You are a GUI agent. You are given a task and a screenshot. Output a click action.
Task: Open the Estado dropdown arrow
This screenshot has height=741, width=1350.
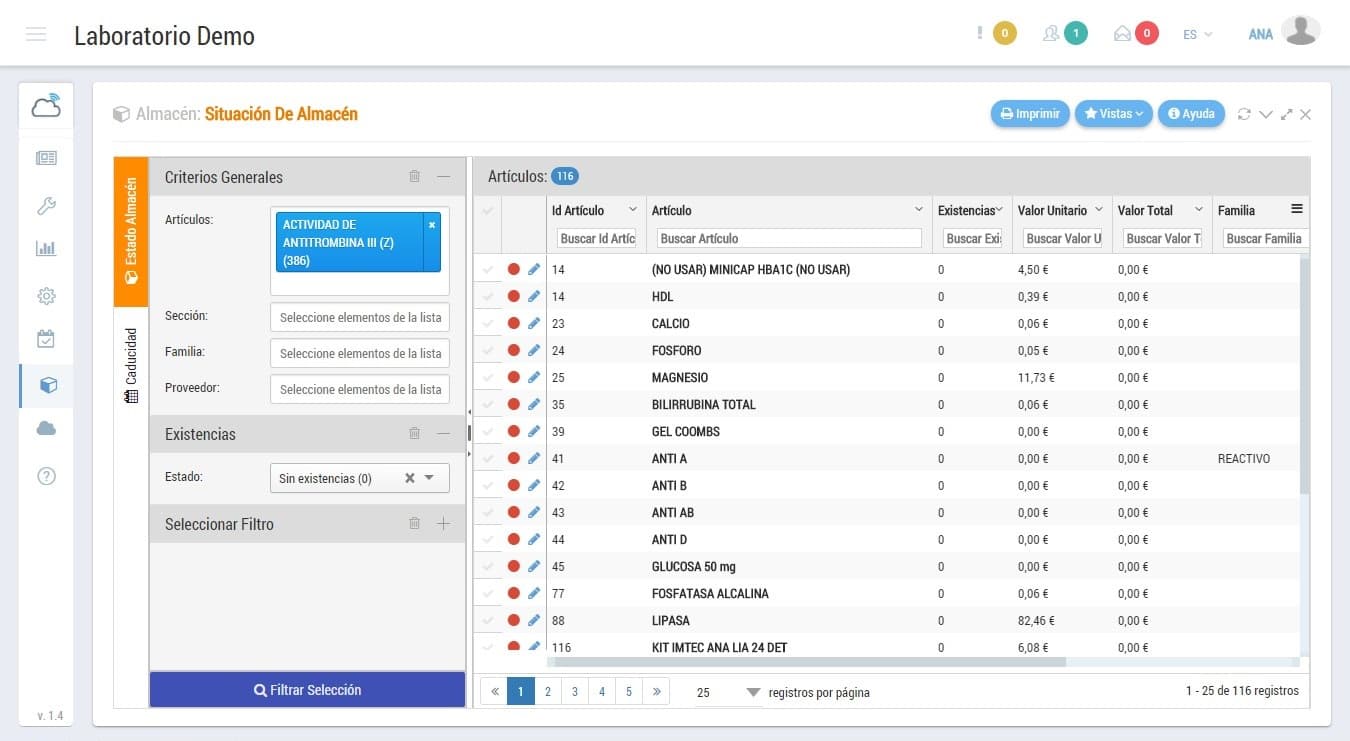tap(429, 478)
